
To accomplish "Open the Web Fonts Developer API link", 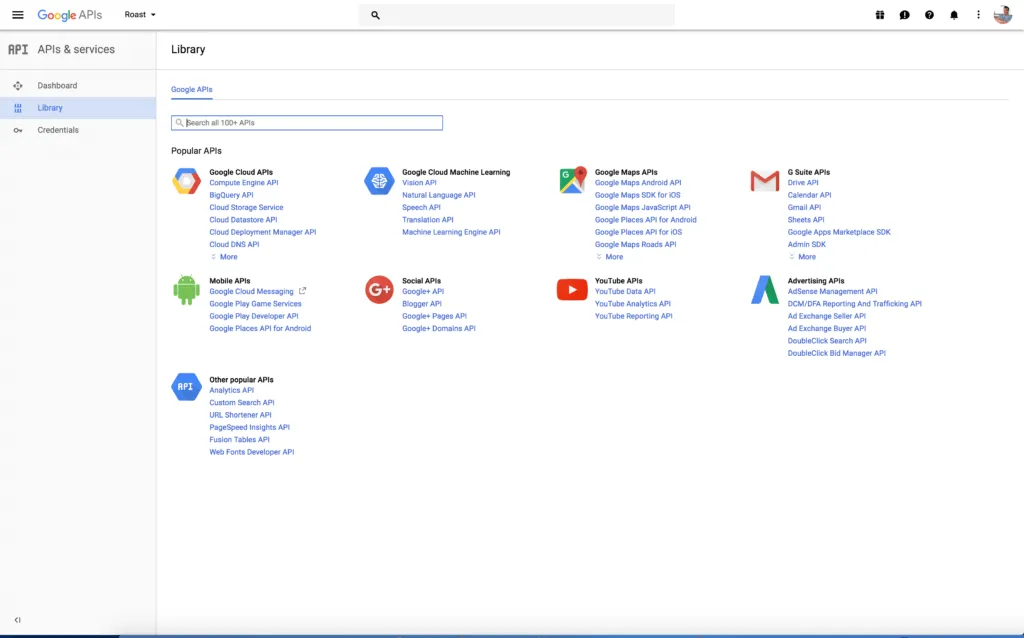I will click(252, 453).
